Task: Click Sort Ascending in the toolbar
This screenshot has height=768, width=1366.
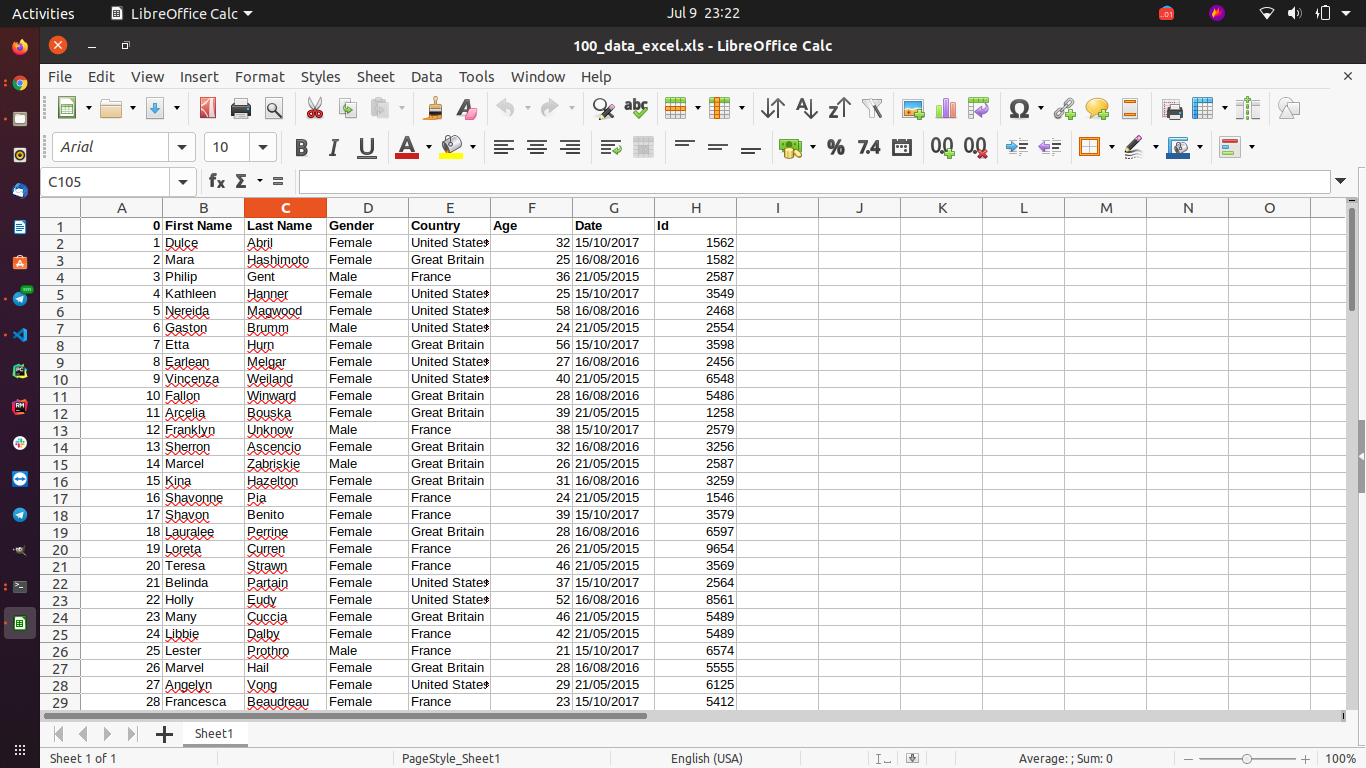Action: click(x=806, y=108)
